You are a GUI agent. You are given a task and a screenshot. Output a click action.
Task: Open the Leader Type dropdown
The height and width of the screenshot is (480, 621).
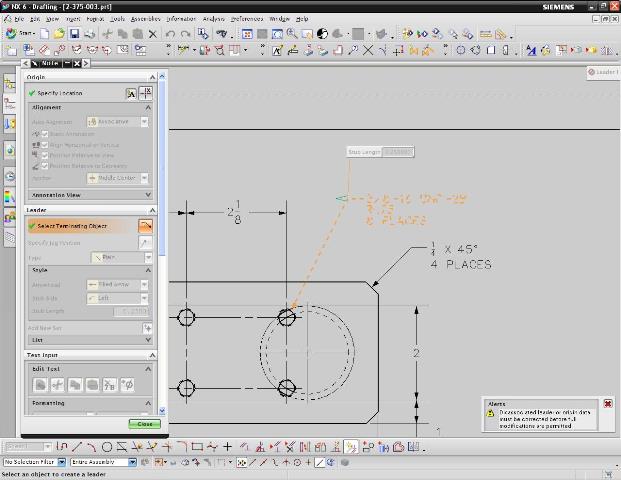click(121, 257)
